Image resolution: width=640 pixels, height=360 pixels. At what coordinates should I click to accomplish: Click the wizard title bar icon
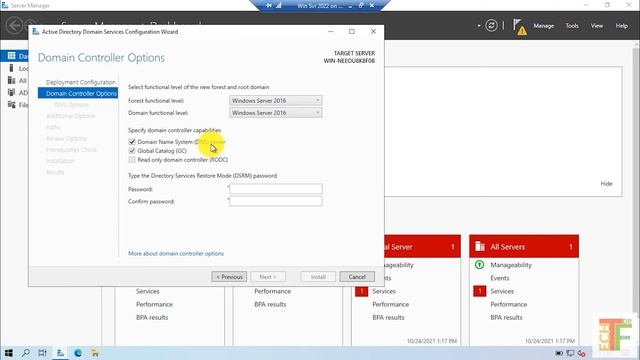tap(36, 31)
